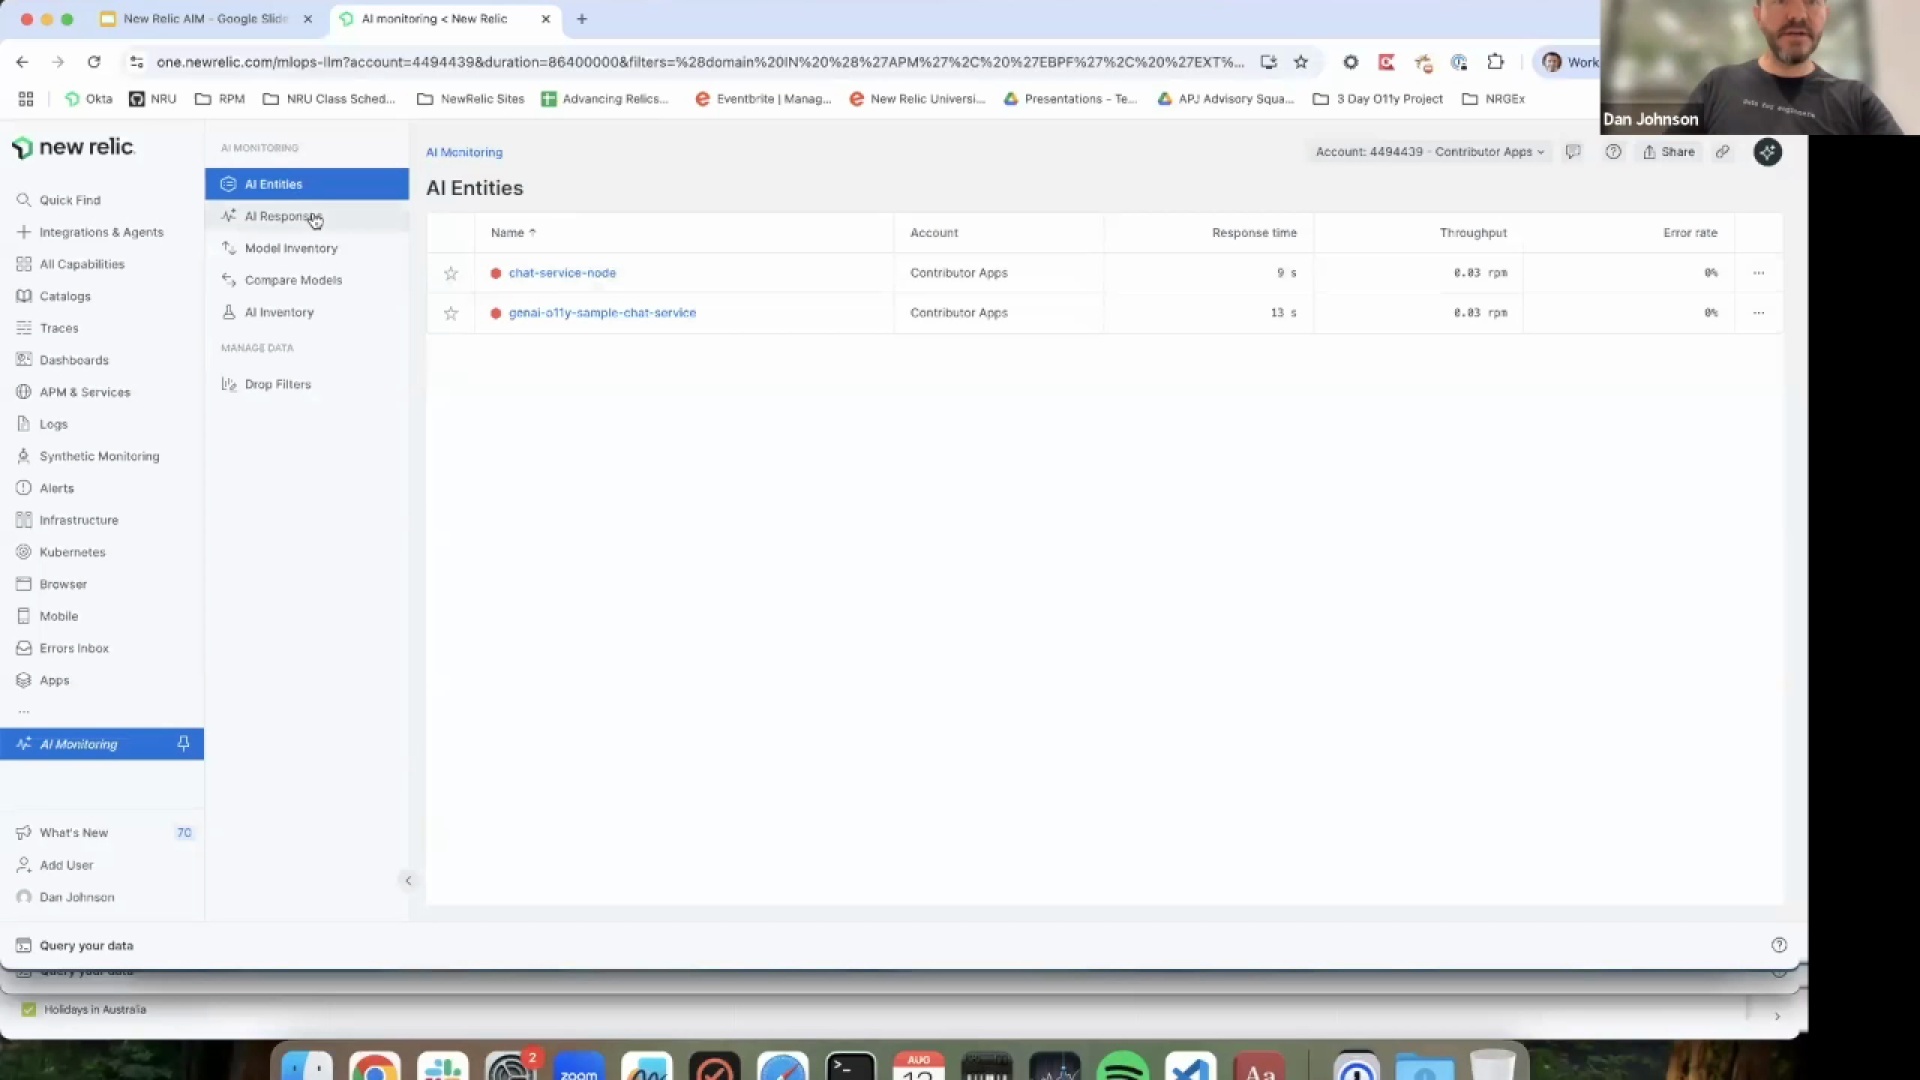
Task: Open Compare Models in the sidebar
Action: coord(293,280)
